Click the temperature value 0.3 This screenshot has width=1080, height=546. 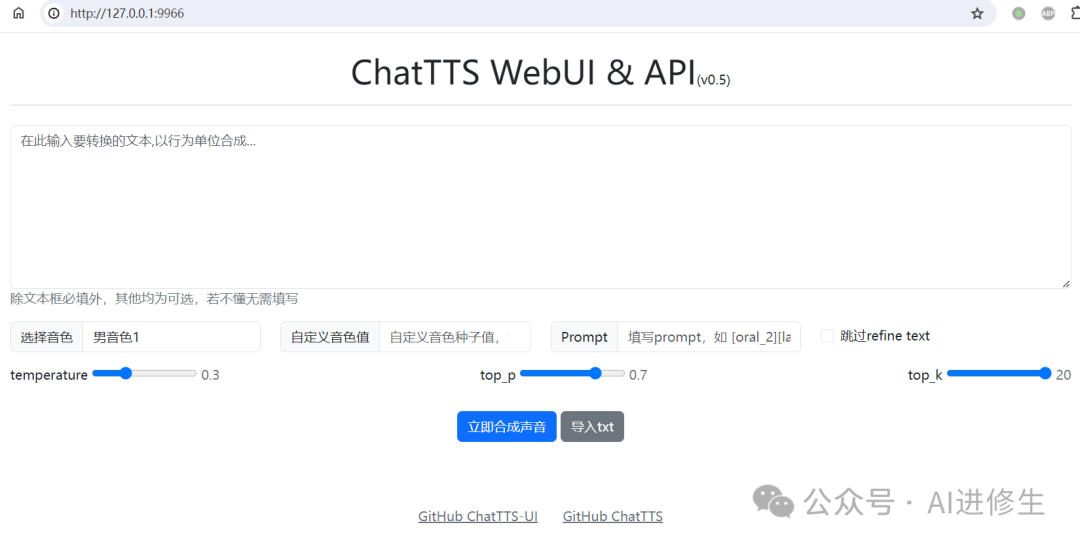pos(210,375)
